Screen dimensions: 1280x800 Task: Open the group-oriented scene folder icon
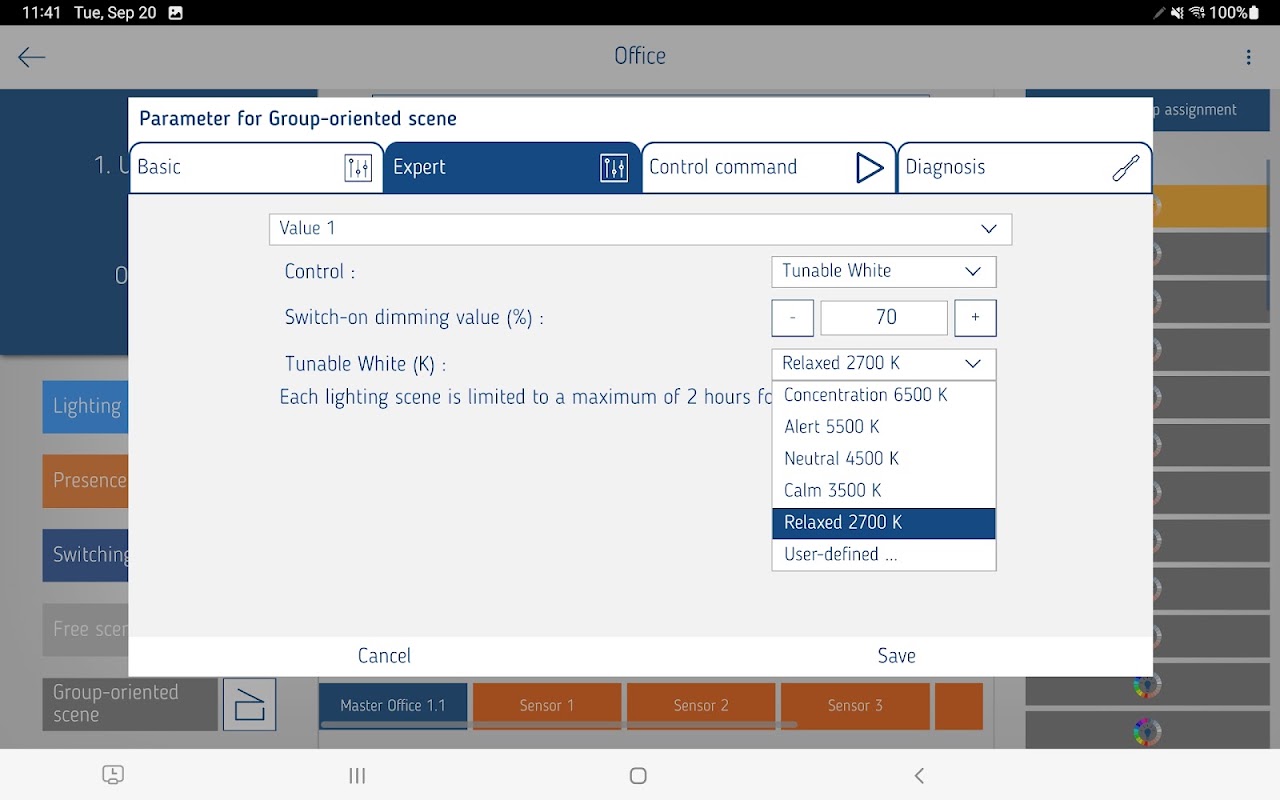point(249,704)
